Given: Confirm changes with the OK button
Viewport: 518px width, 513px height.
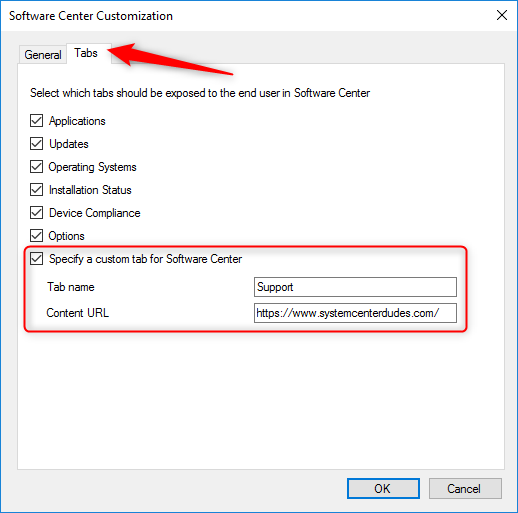Looking at the screenshot, I should click(x=383, y=489).
